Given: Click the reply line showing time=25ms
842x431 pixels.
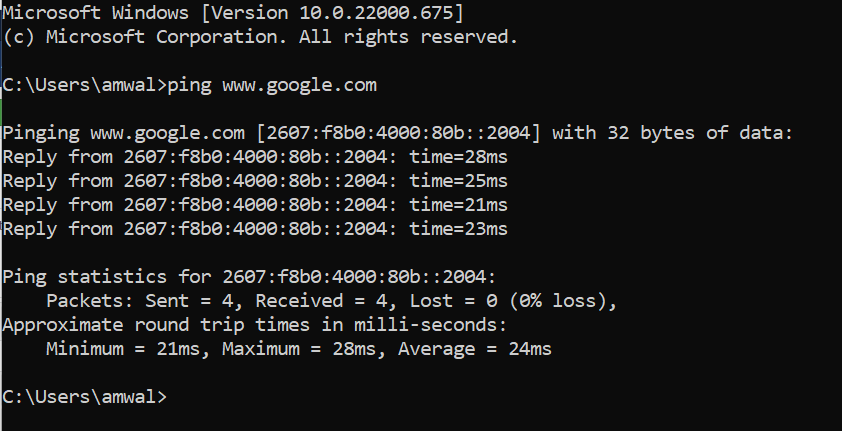Looking at the screenshot, I should [x=255, y=181].
